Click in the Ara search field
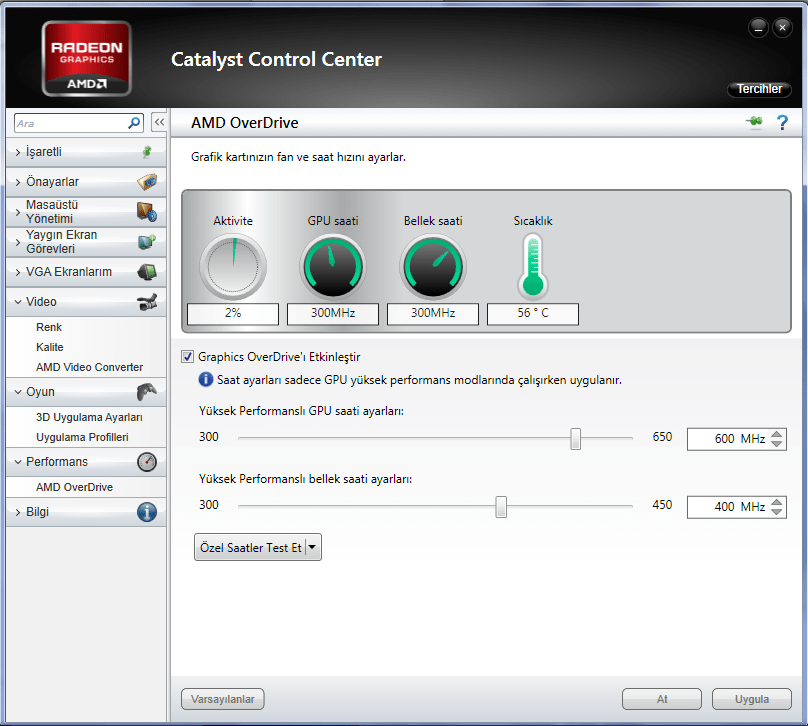 pyautogui.click(x=71, y=123)
